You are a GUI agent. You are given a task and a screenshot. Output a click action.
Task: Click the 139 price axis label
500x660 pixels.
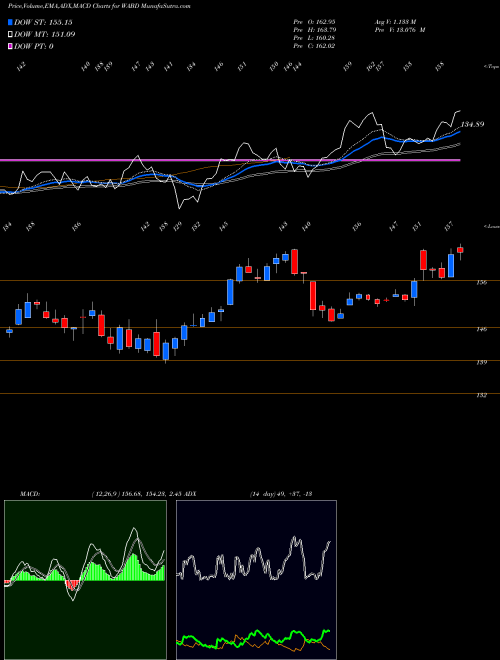pyautogui.click(x=481, y=362)
